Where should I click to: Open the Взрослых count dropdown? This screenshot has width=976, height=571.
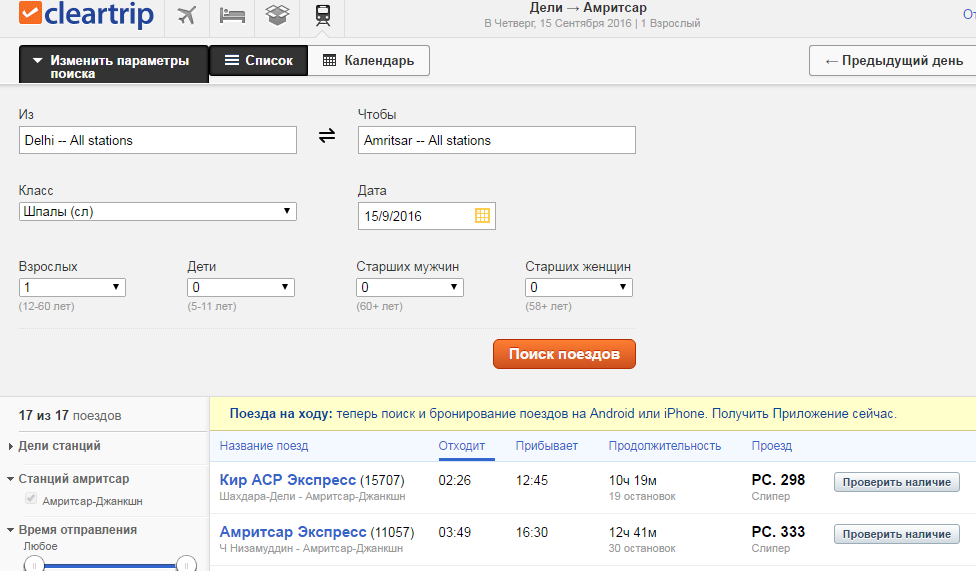[x=72, y=287]
